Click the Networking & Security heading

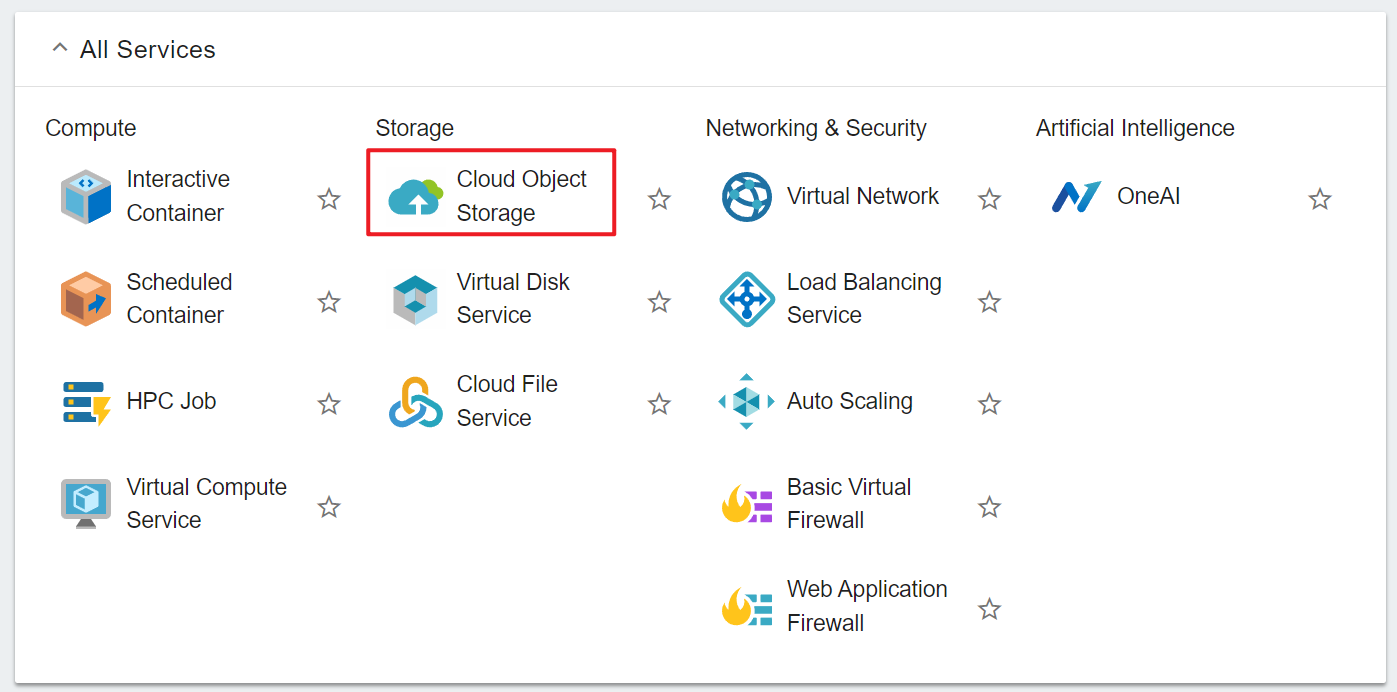[x=816, y=128]
